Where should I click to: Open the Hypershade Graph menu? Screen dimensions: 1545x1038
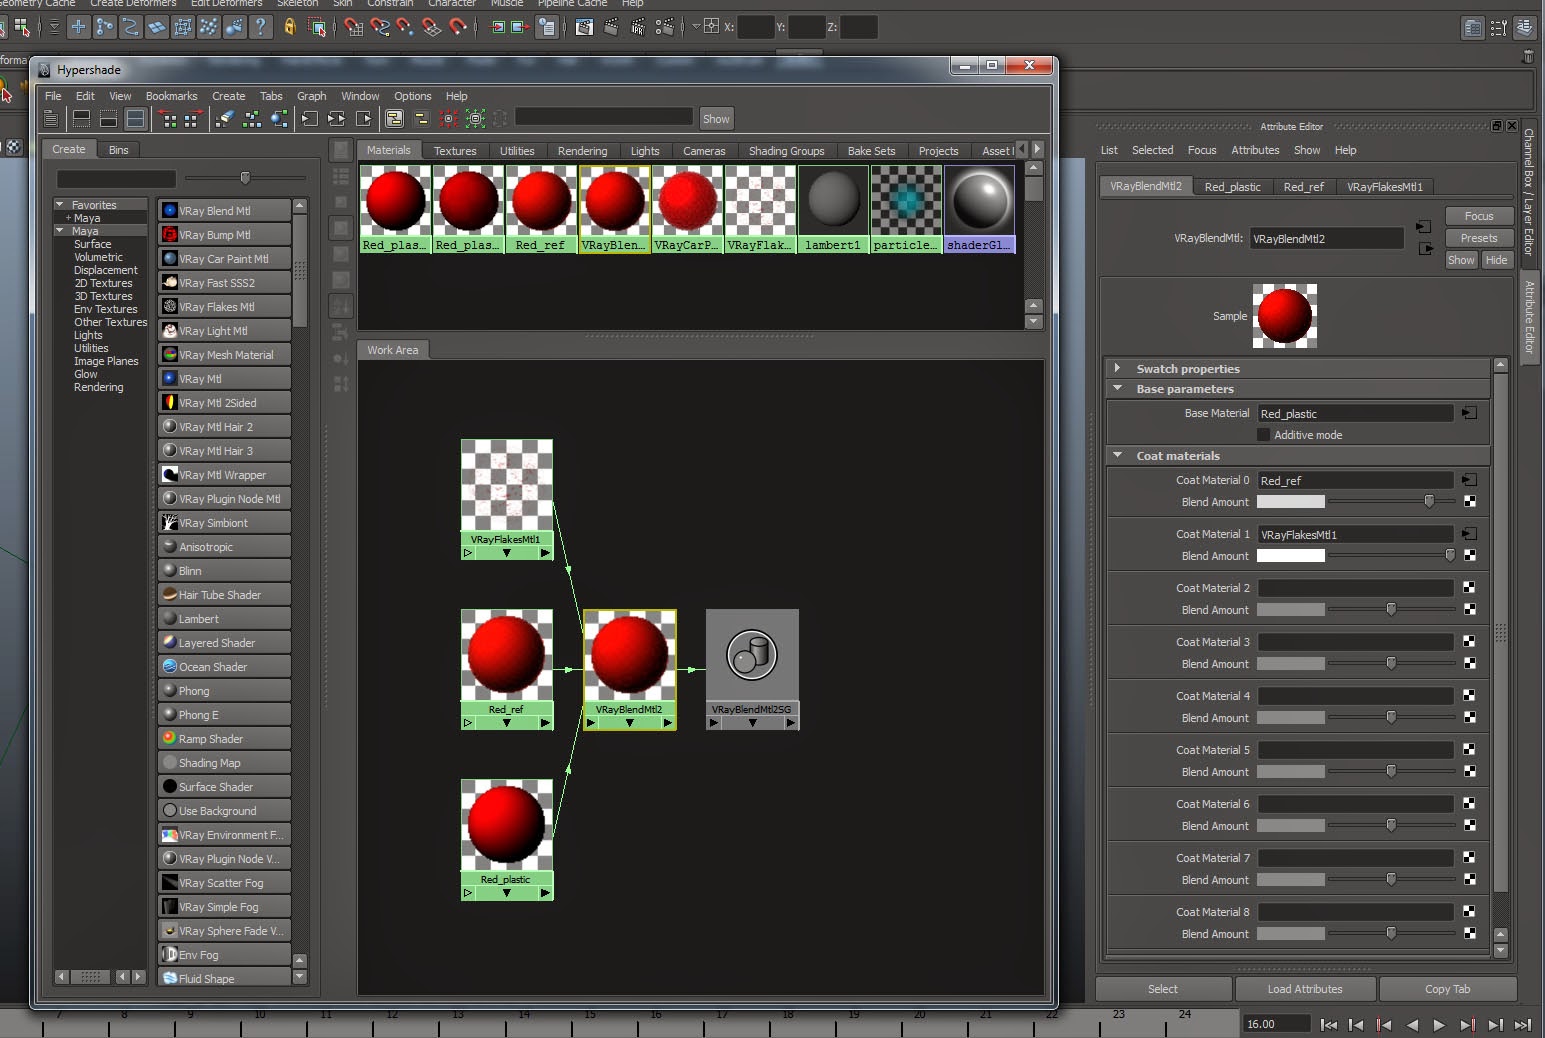tap(311, 96)
